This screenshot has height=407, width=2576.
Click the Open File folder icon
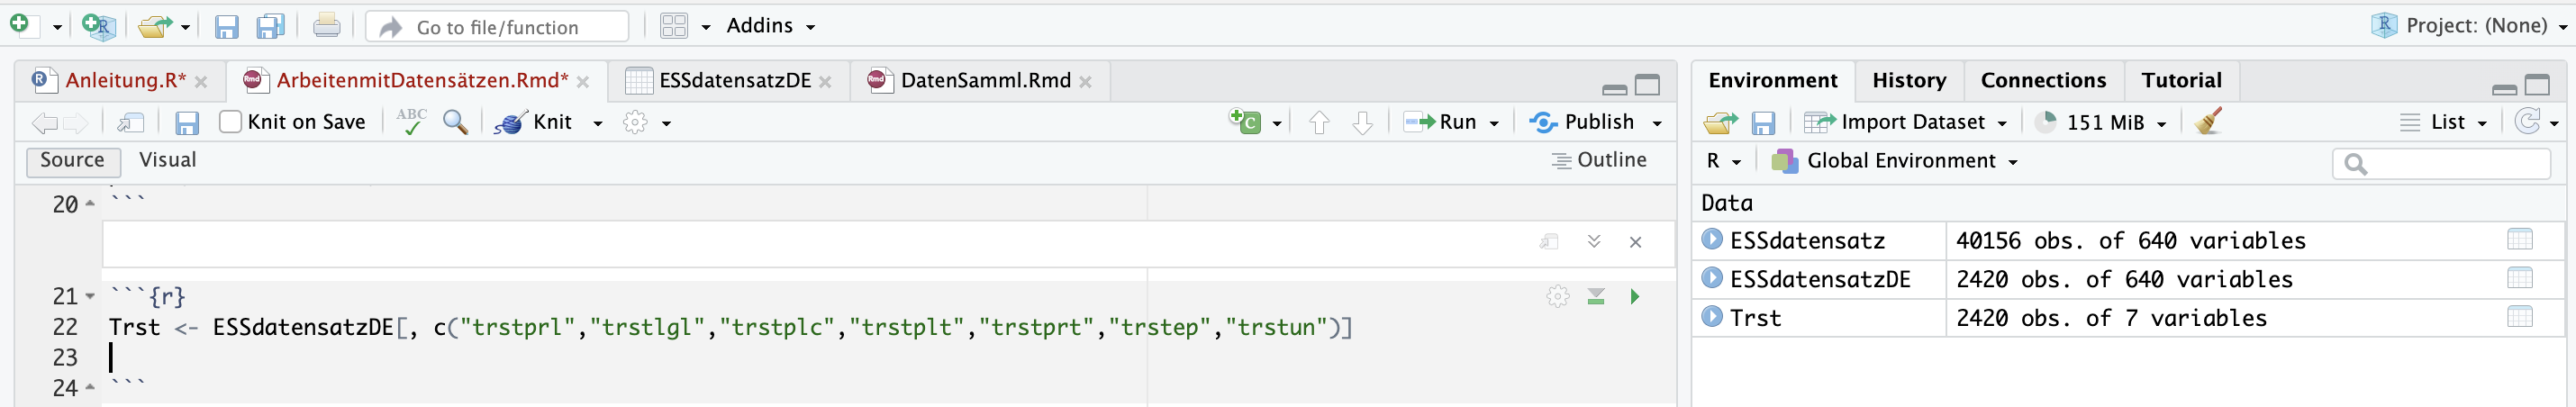click(x=154, y=26)
